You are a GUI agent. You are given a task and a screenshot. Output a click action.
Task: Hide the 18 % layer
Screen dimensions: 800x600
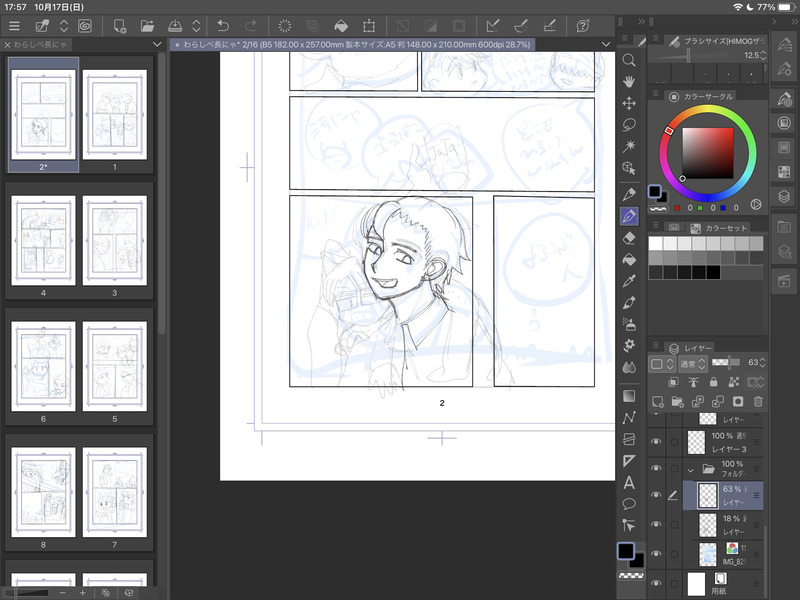pyautogui.click(x=656, y=524)
